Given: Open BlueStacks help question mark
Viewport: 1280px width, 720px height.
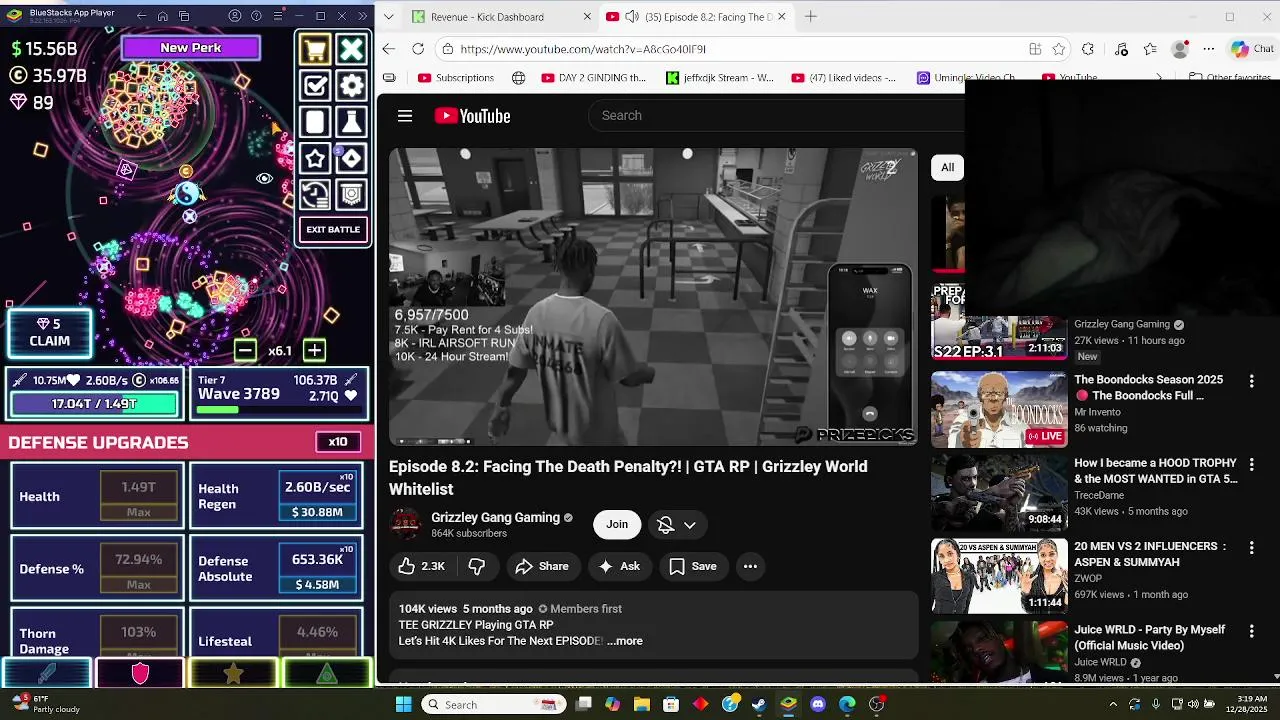Looking at the screenshot, I should coord(256,16).
